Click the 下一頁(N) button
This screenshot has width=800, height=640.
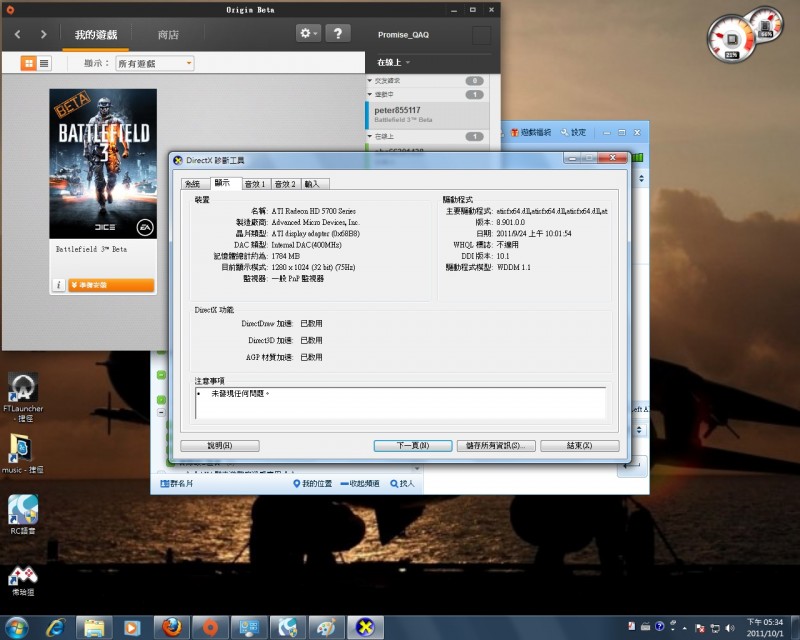413,445
